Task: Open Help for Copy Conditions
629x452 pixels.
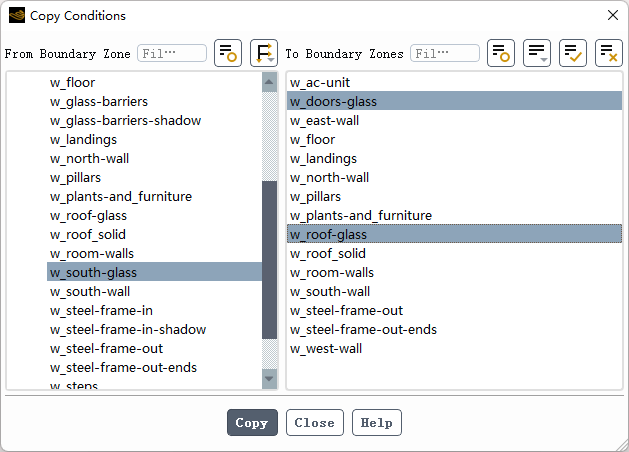Action: point(376,423)
